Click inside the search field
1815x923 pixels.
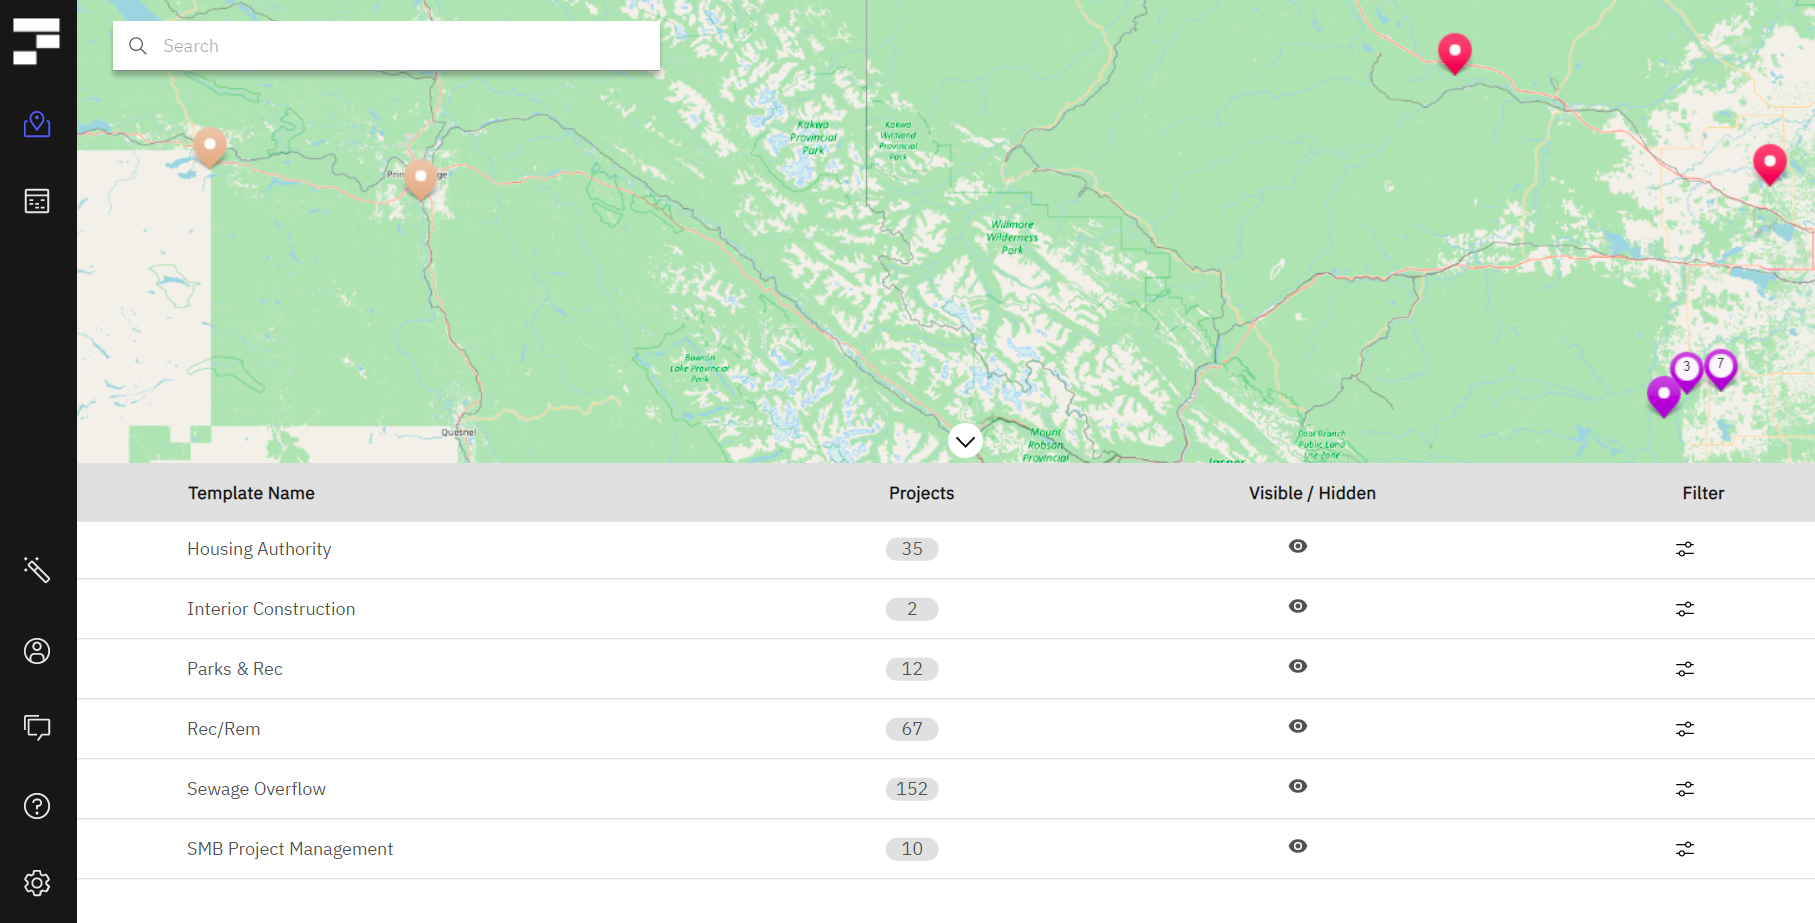[386, 45]
